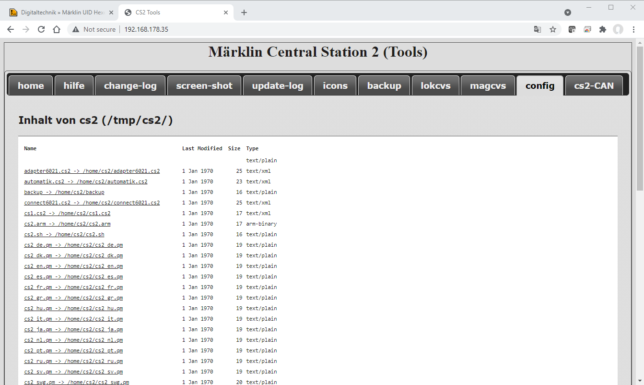Select the CS2 Tools browser tab
Image resolution: width=644 pixels, height=385 pixels.
[x=176, y=12]
